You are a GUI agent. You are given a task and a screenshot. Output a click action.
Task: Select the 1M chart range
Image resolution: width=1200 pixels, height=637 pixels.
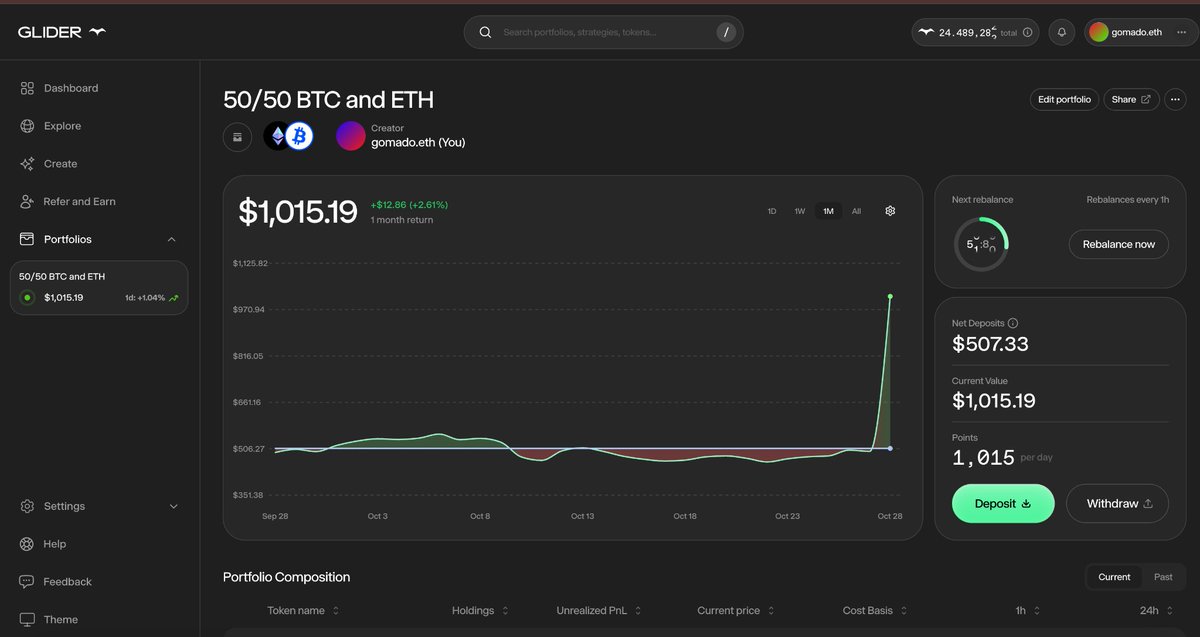coord(828,211)
